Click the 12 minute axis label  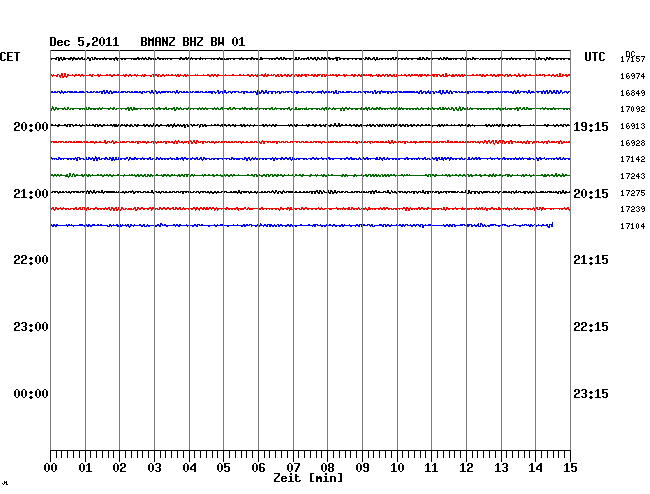pos(466,468)
